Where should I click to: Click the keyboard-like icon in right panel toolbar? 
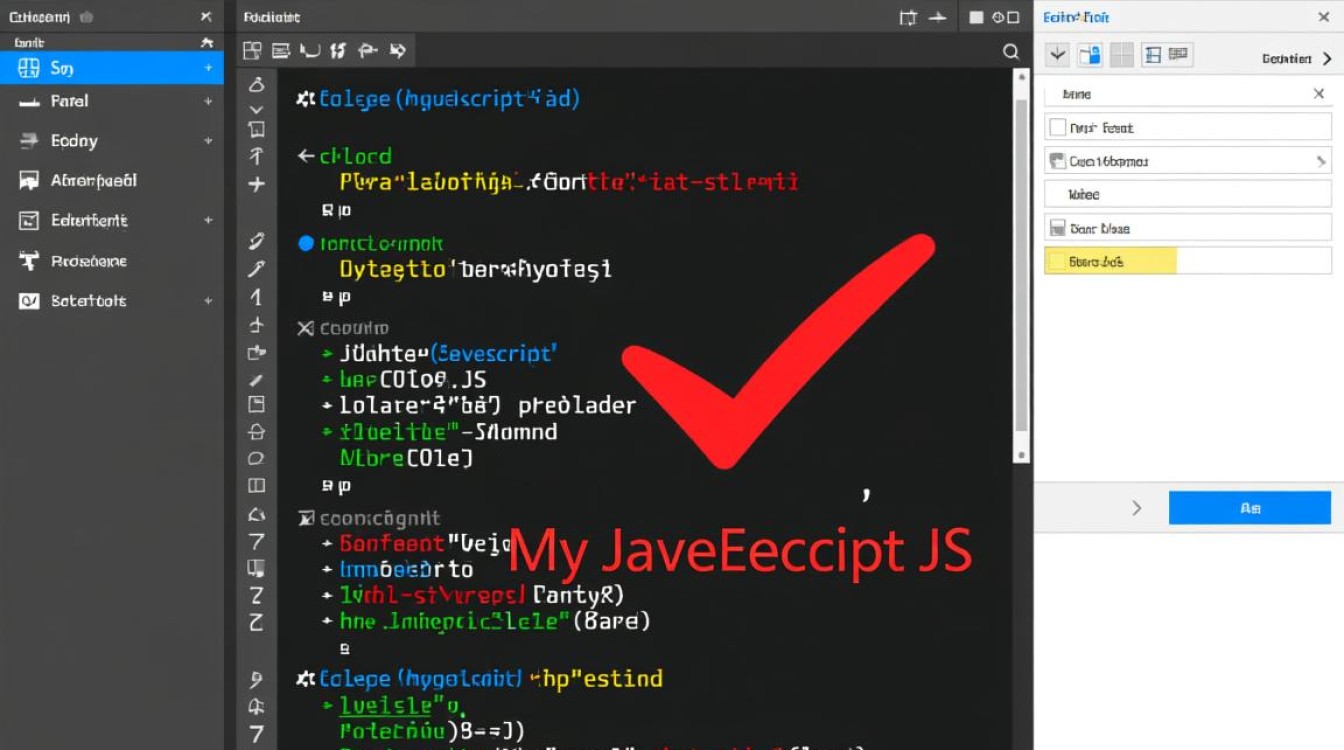coord(1179,54)
